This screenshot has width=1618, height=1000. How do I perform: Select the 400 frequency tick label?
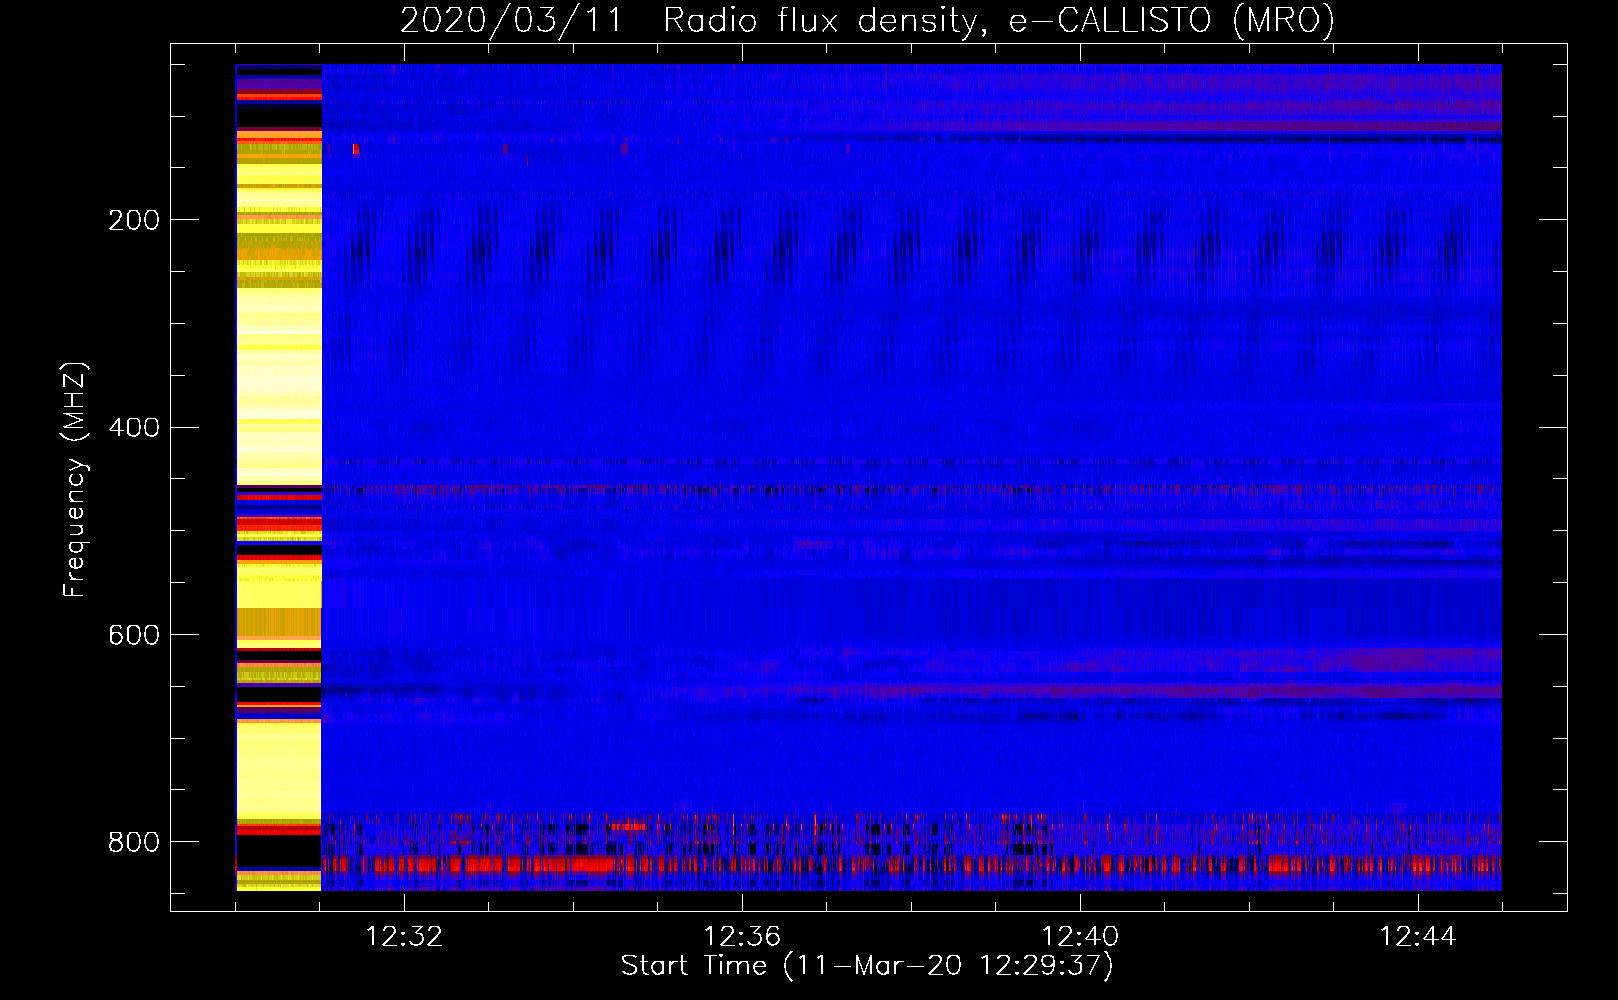pos(133,428)
